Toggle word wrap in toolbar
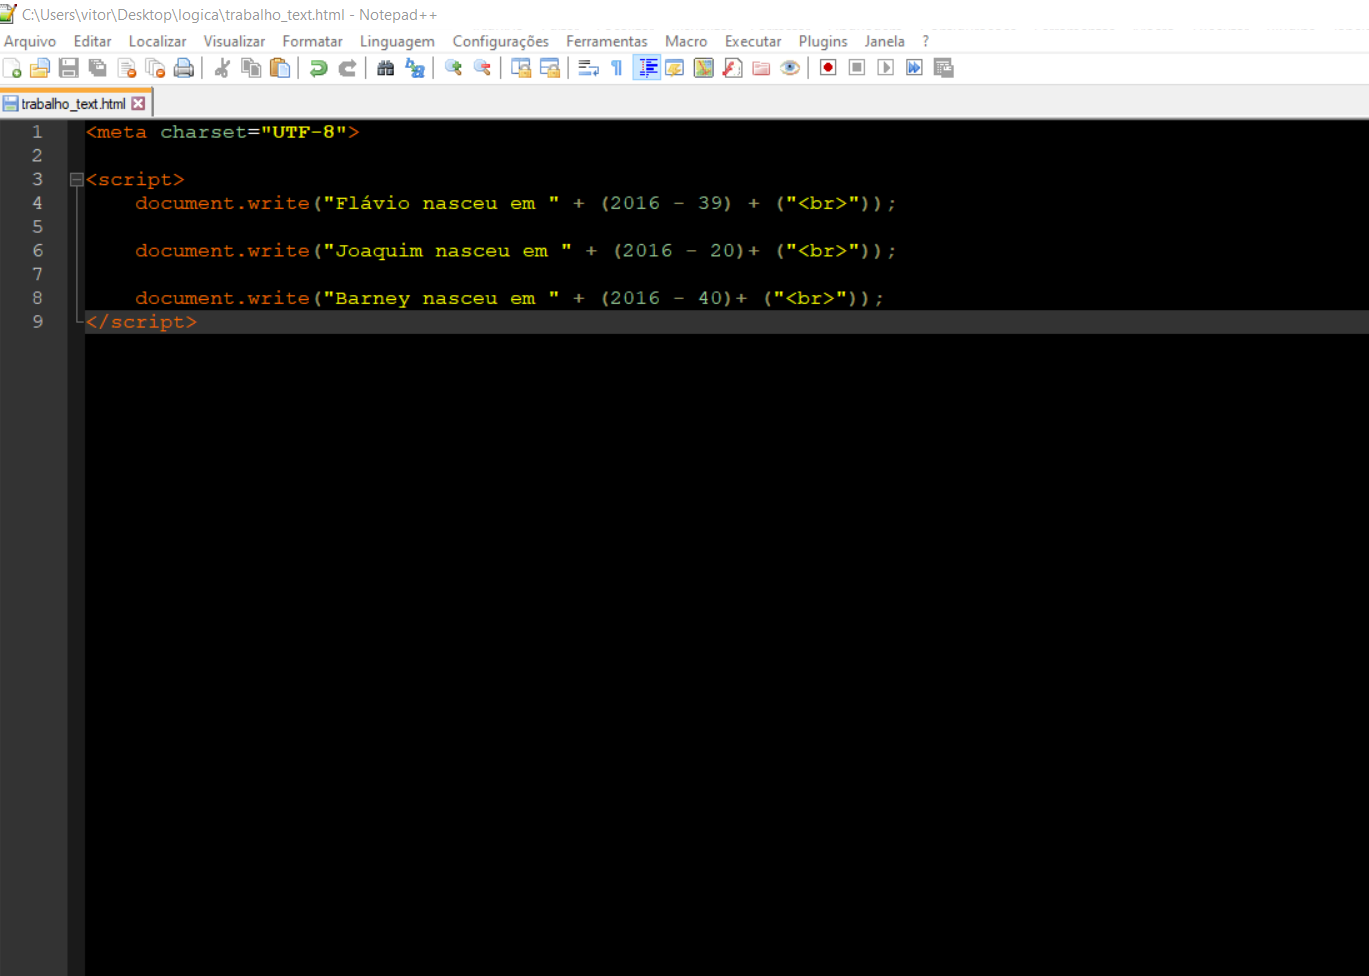 (x=589, y=68)
